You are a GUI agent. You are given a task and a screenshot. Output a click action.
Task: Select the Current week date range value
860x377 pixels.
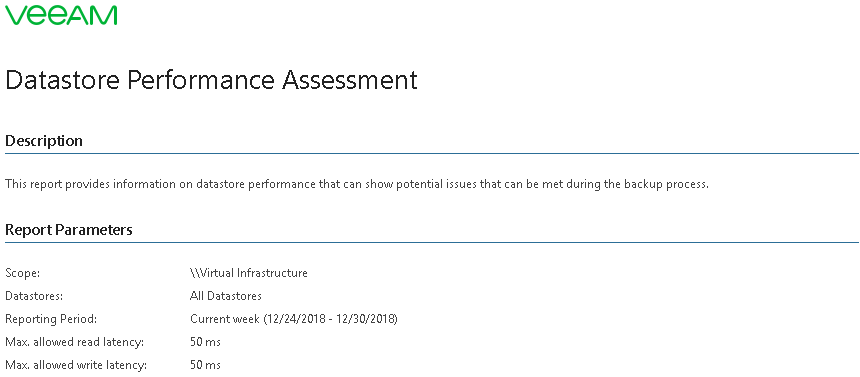(x=293, y=319)
